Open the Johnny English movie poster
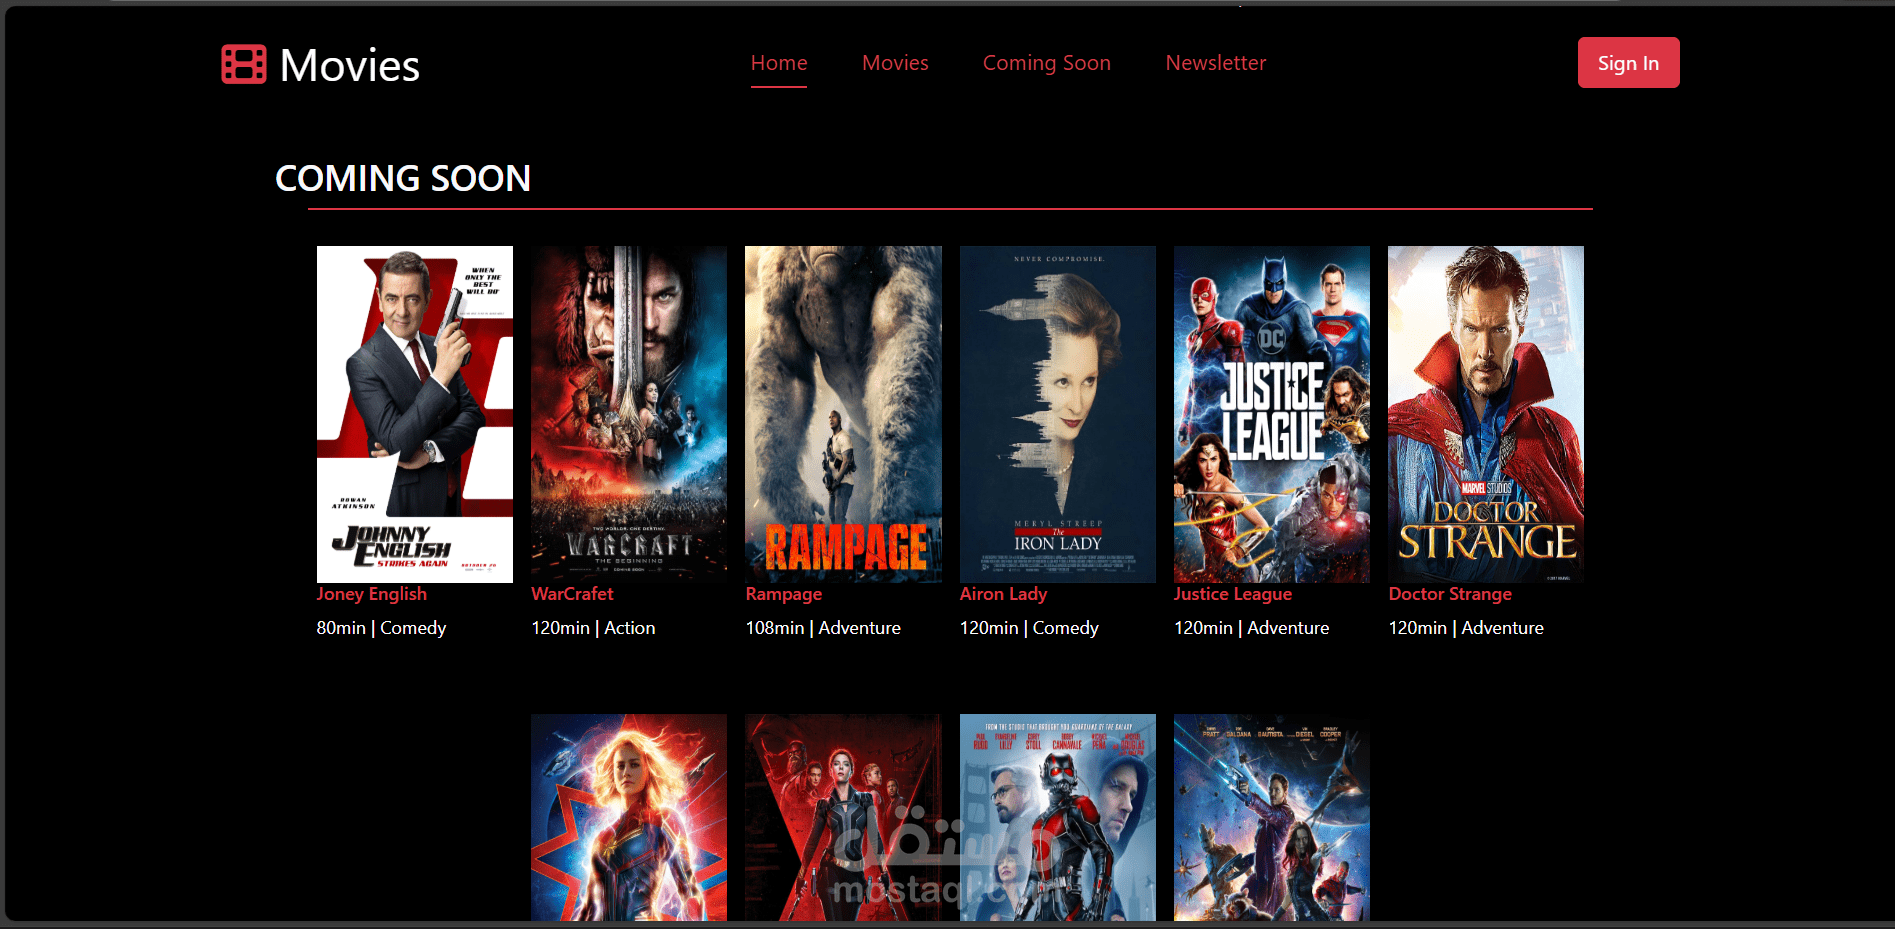This screenshot has height=929, width=1895. 415,414
